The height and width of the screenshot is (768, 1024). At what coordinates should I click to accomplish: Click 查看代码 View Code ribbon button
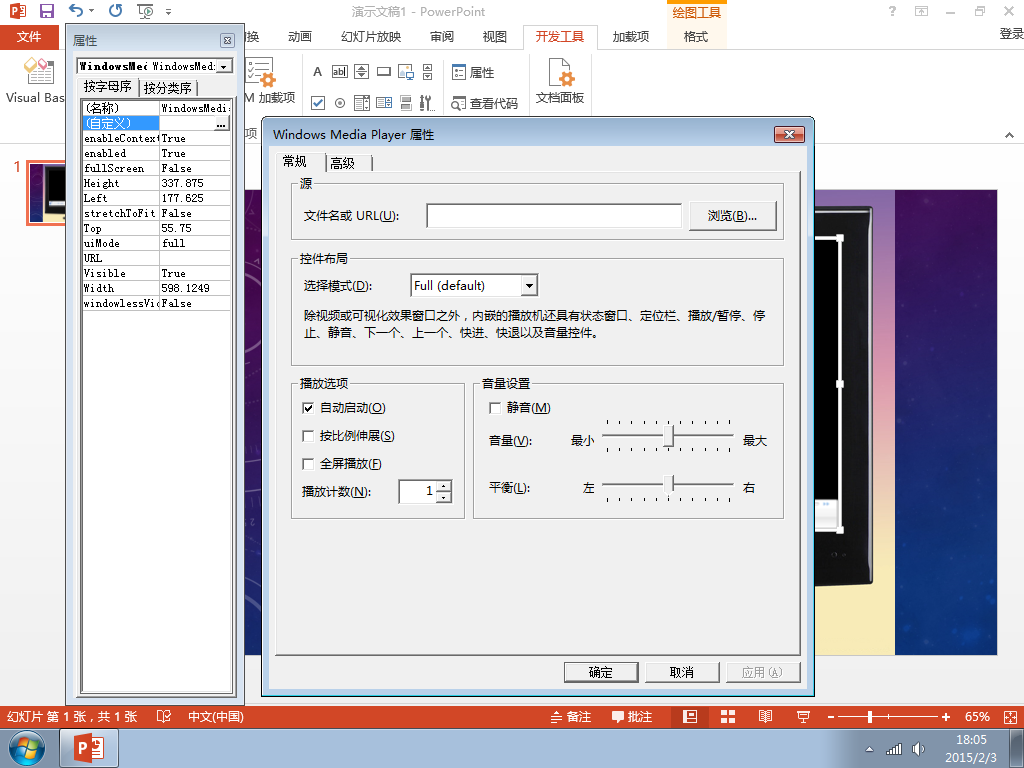click(x=485, y=103)
